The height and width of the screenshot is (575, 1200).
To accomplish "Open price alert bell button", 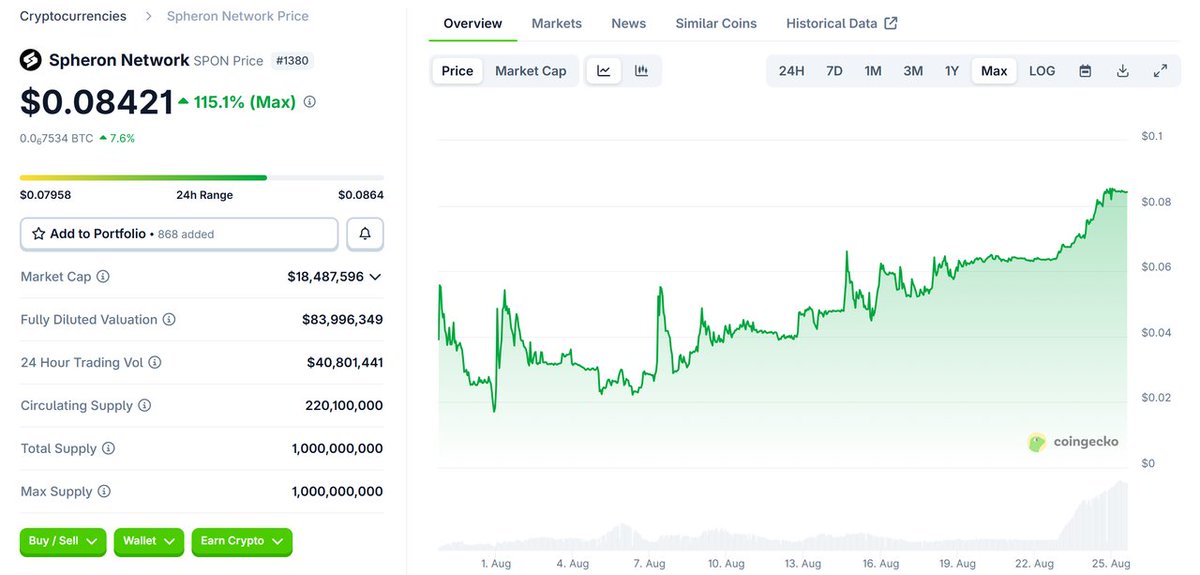I will tap(365, 234).
